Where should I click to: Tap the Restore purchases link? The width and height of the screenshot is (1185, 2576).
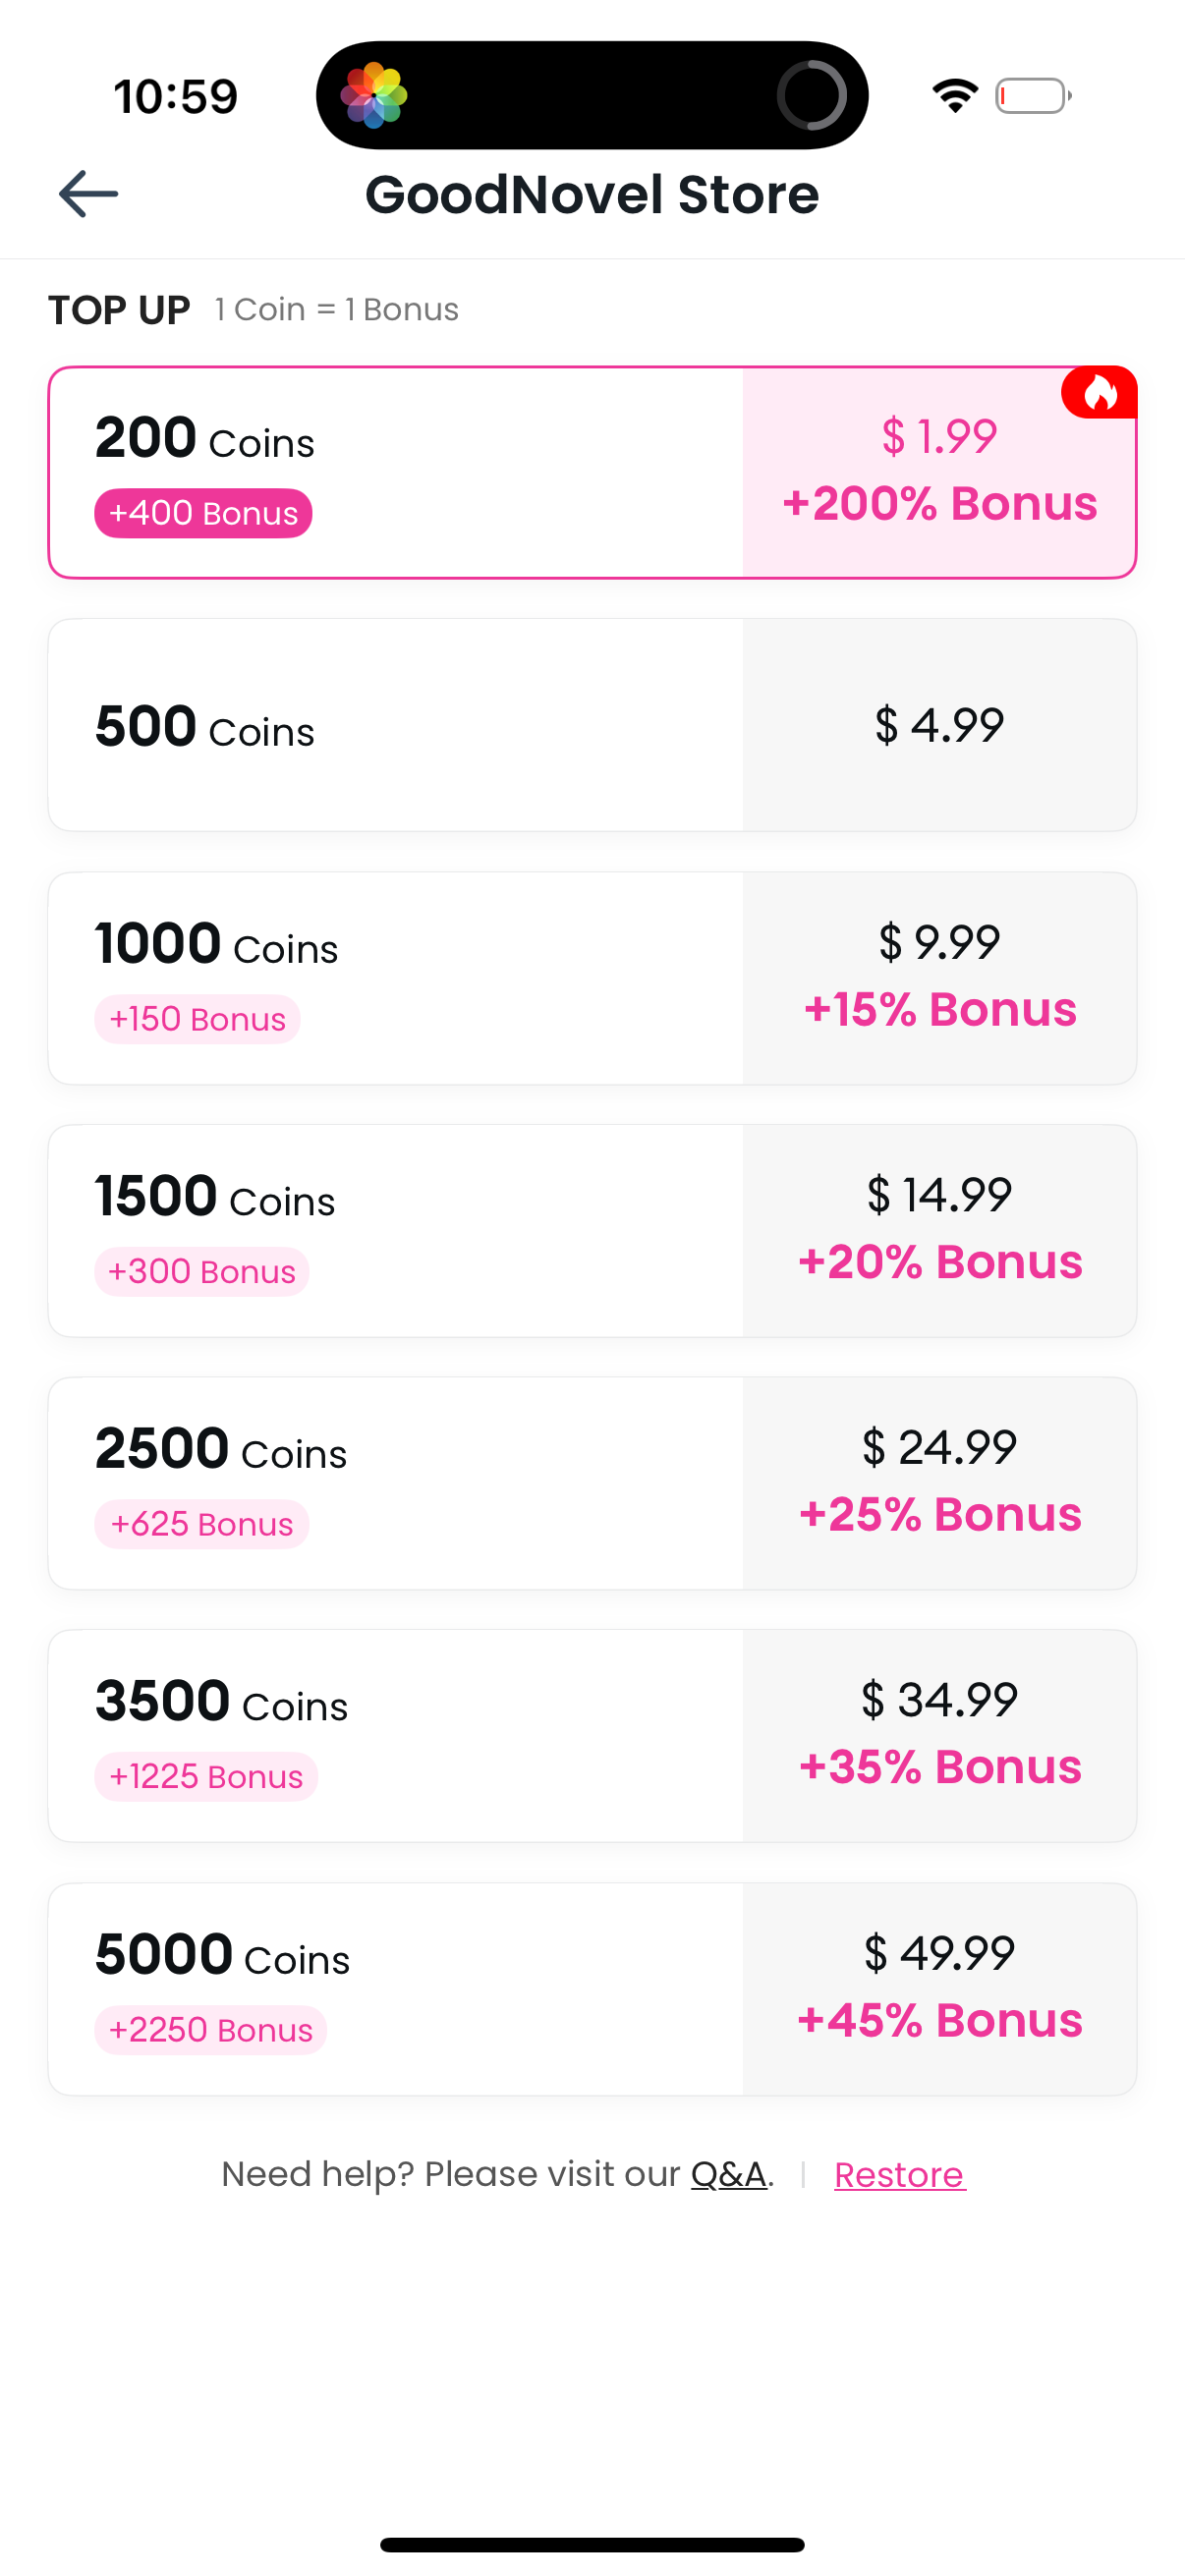pyautogui.click(x=899, y=2175)
